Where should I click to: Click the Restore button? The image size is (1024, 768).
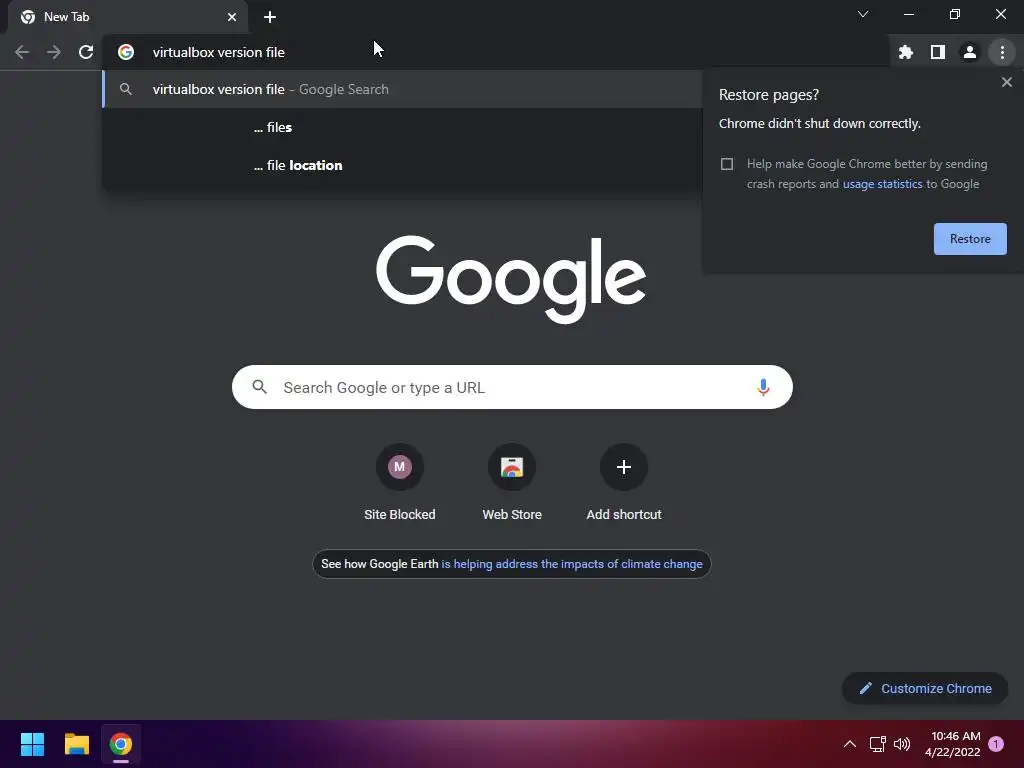[x=970, y=239]
